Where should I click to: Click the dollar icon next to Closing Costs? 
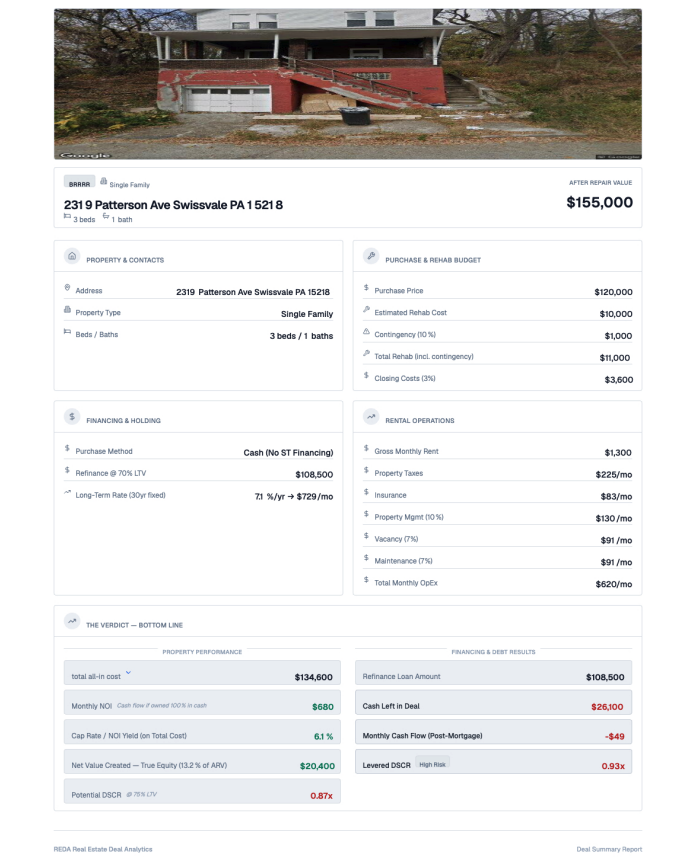tap(366, 376)
